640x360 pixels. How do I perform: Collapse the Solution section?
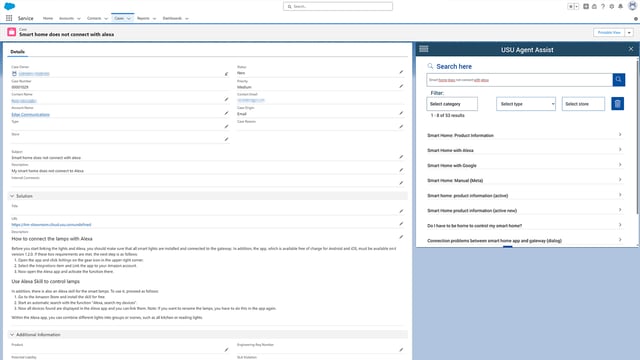[x=12, y=196]
